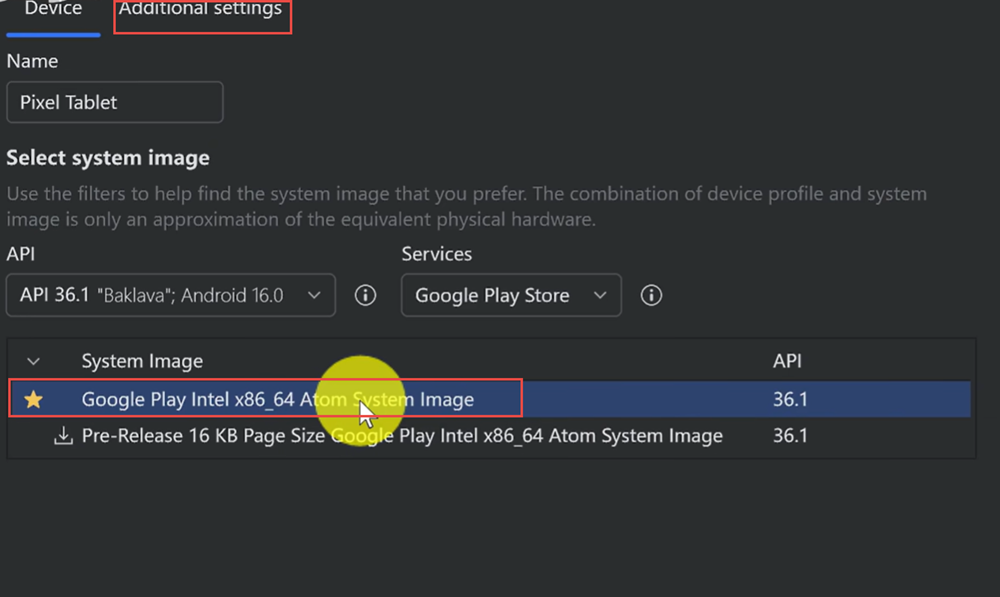Click the download icon for the Pre-Release image

pos(63,436)
